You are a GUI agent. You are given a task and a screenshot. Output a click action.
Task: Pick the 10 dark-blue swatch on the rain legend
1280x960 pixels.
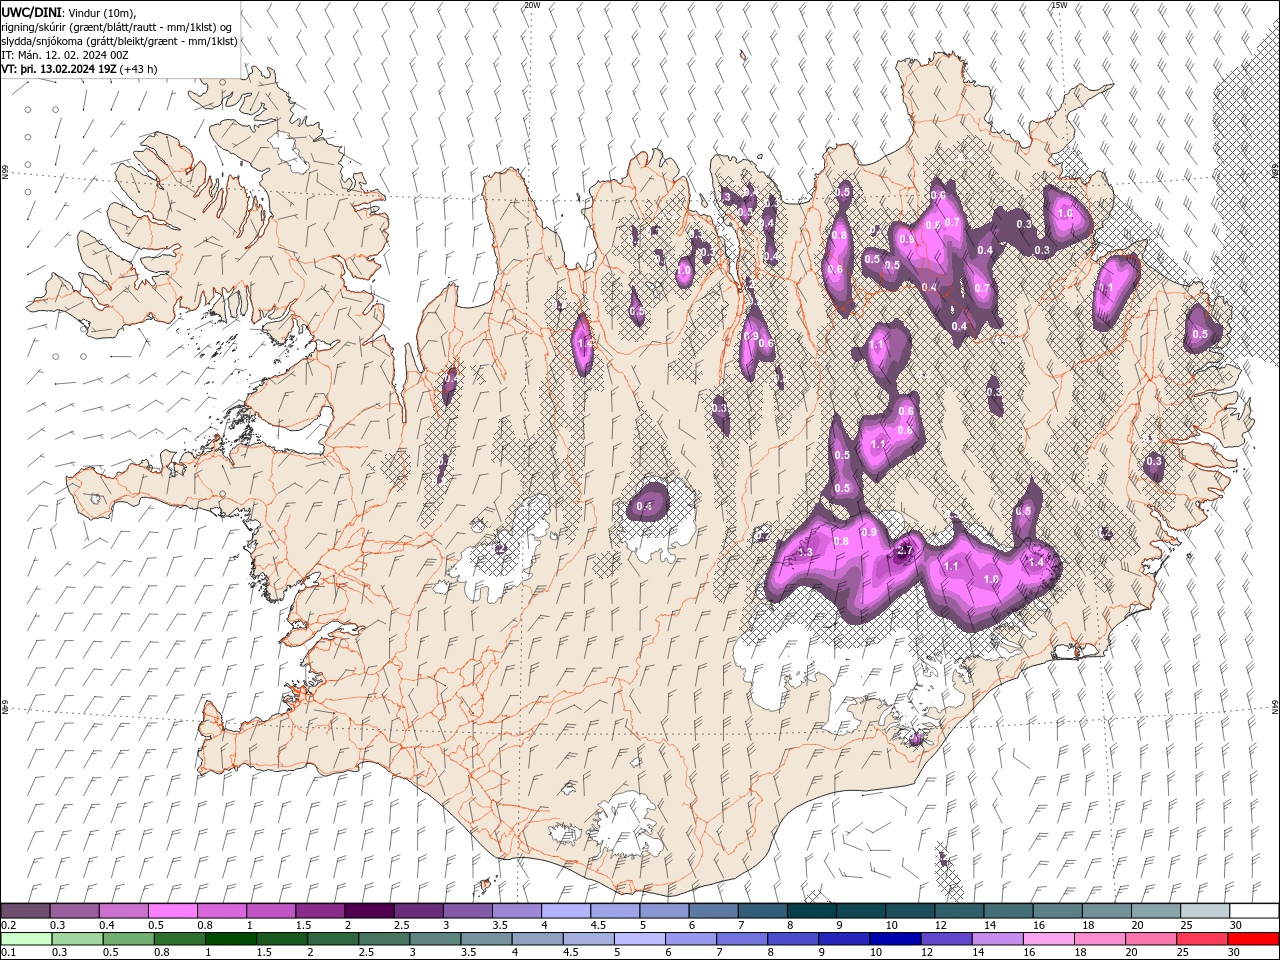pos(894,939)
